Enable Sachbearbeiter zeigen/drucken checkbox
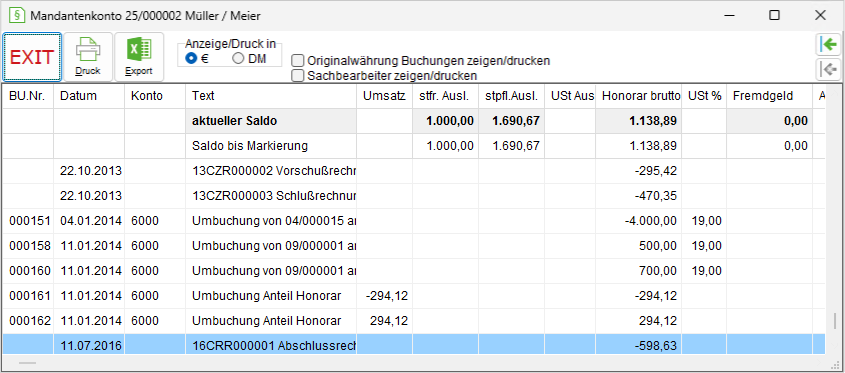This screenshot has height=373, width=845. tap(297, 75)
